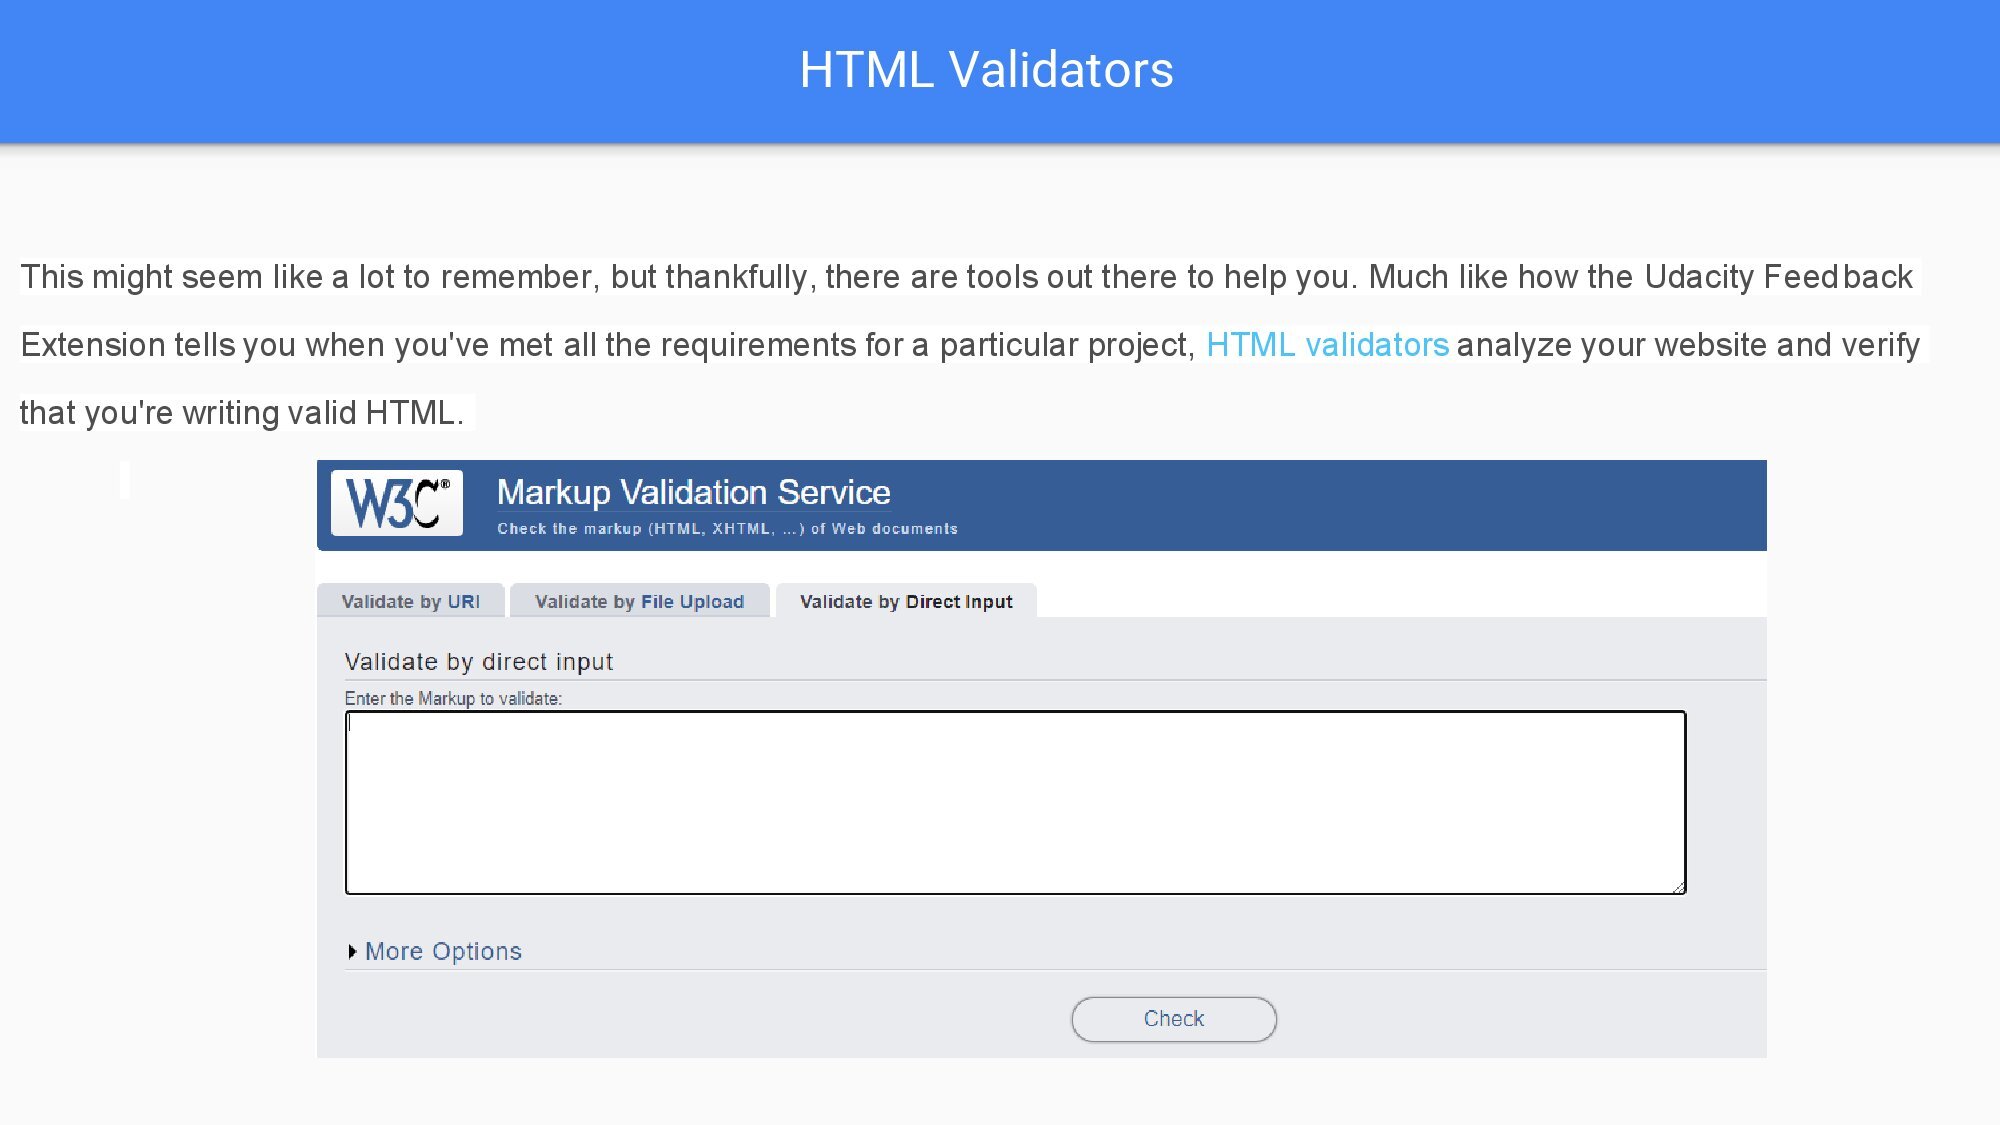The height and width of the screenshot is (1125, 2000).
Task: Click the Markup Validation Service heading
Action: point(693,492)
